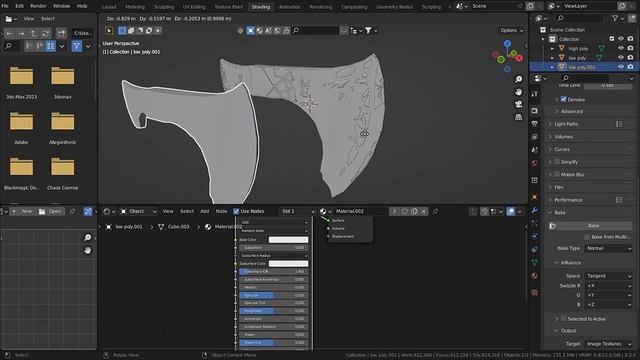Image resolution: width=640 pixels, height=360 pixels.
Task: Open the Render menu
Action: pos(38,6)
